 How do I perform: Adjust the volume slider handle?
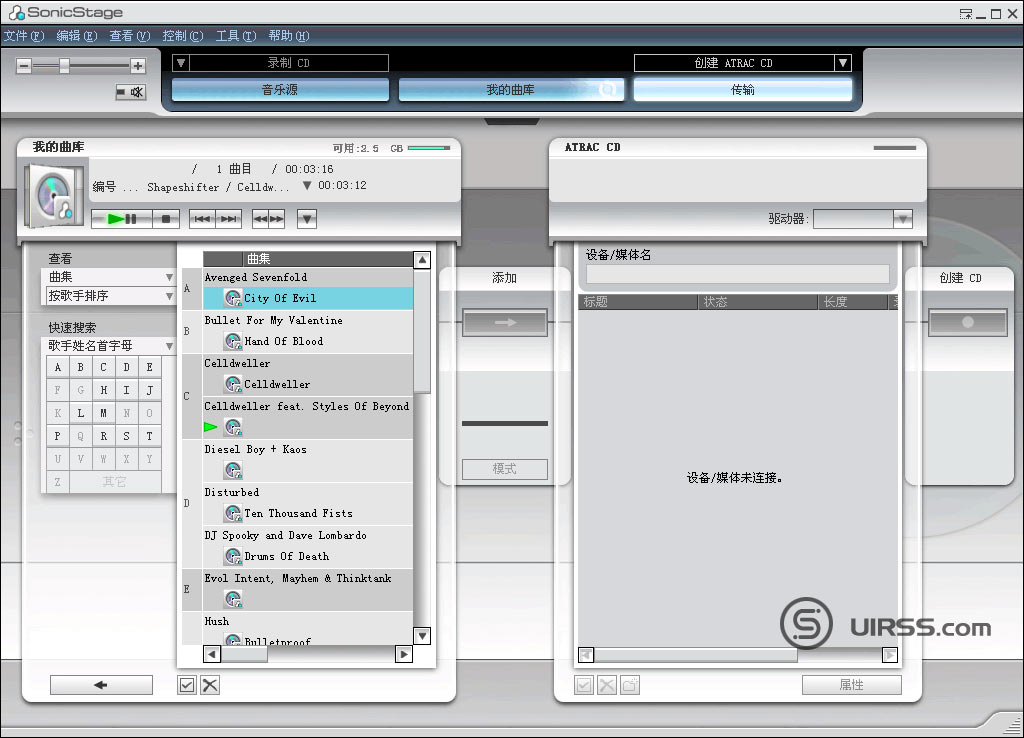[64, 65]
